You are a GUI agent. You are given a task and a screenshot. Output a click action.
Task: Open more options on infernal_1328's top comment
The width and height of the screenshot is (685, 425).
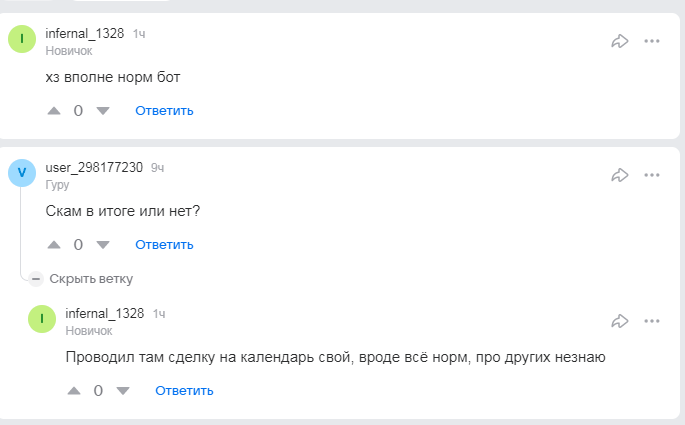coord(652,41)
